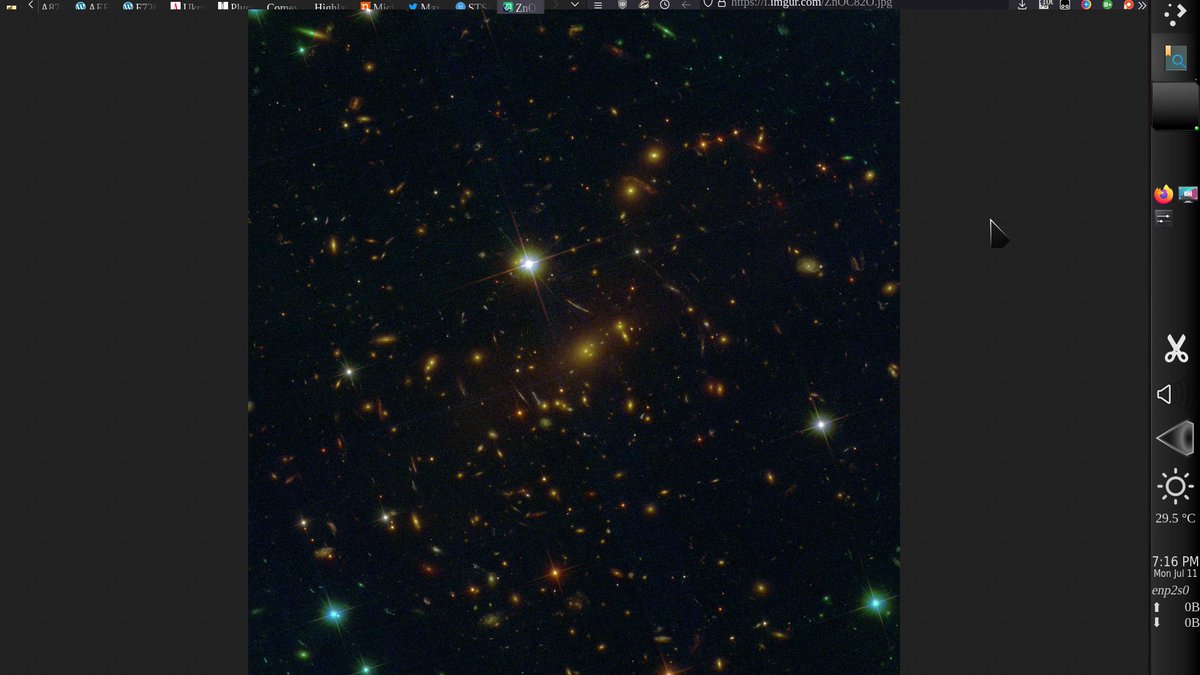Switch to the Twitter Max tab
1200x675 pixels.
tap(425, 6)
